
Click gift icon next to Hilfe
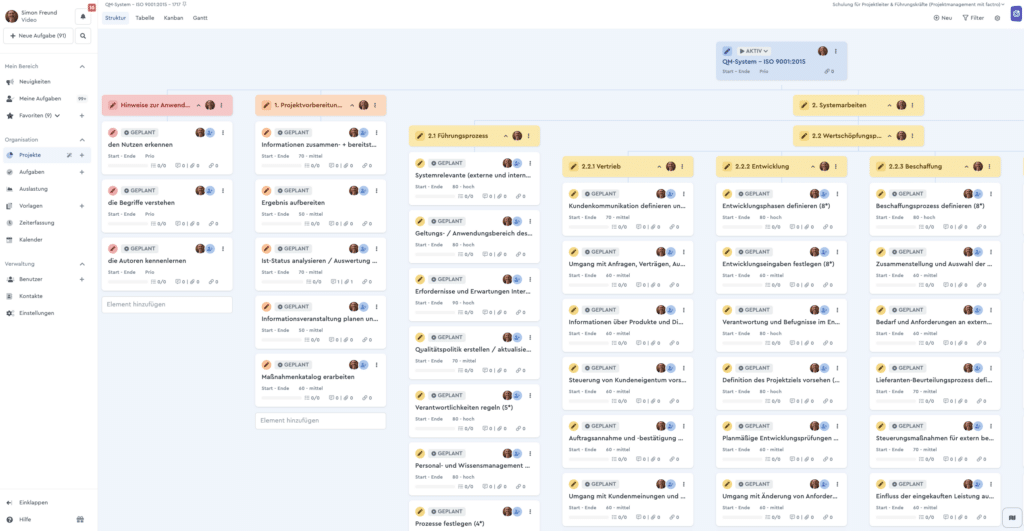pos(80,520)
